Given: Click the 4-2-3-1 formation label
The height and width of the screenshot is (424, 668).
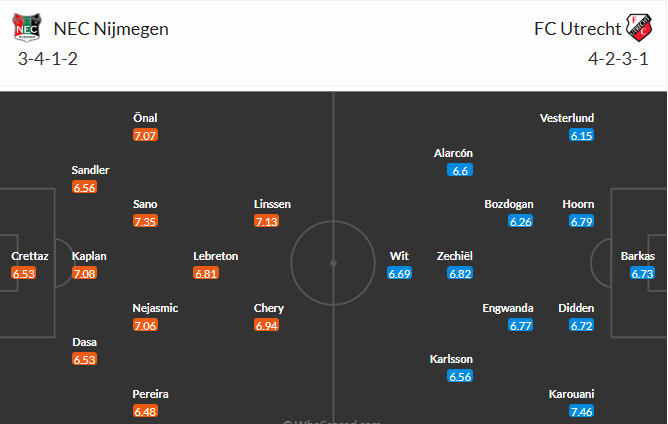Looking at the screenshot, I should click(x=618, y=59).
